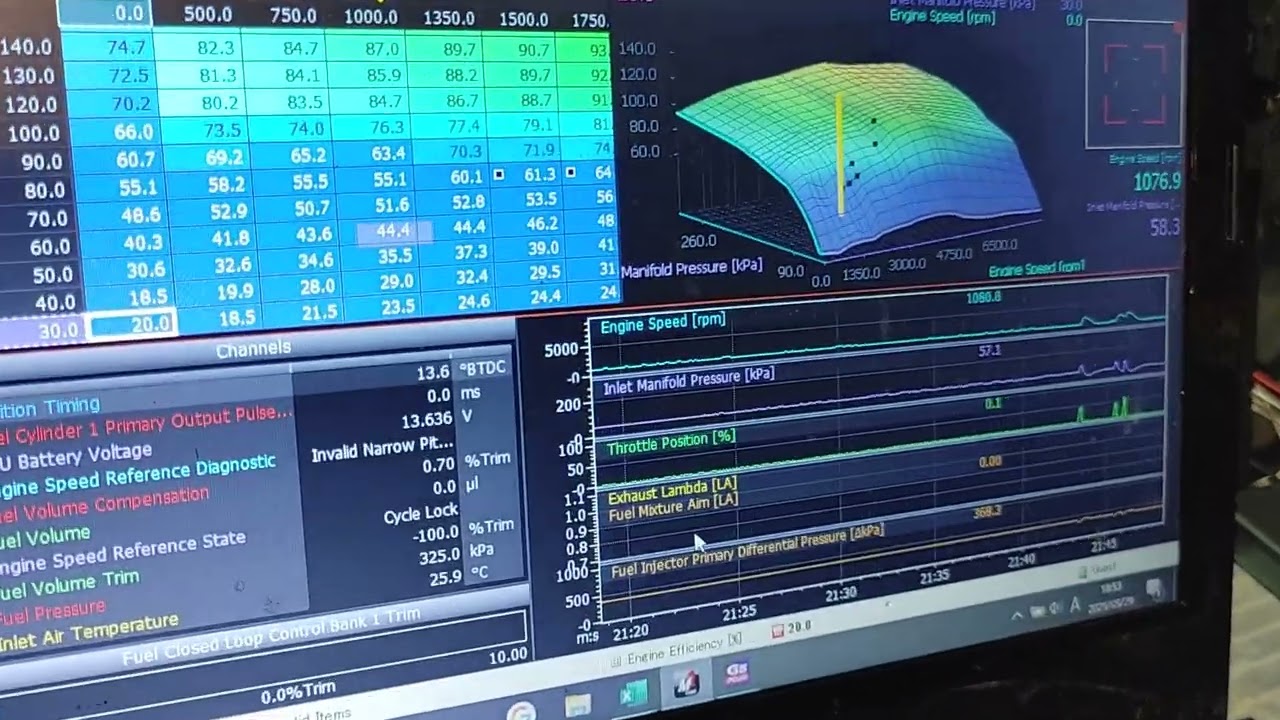
Task: Click the Inlet Manifold Pressure [kPa] graph label
Action: [689, 380]
